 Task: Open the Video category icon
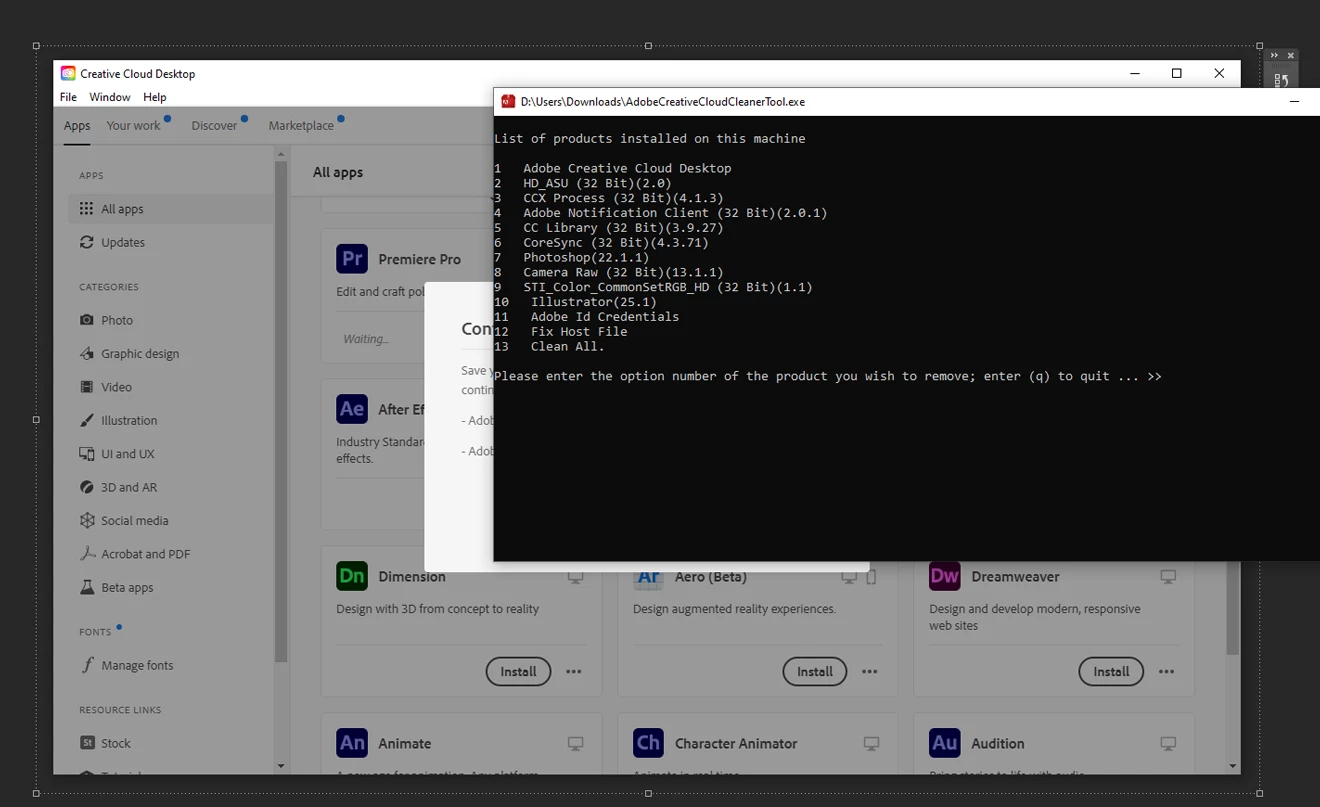tap(87, 387)
